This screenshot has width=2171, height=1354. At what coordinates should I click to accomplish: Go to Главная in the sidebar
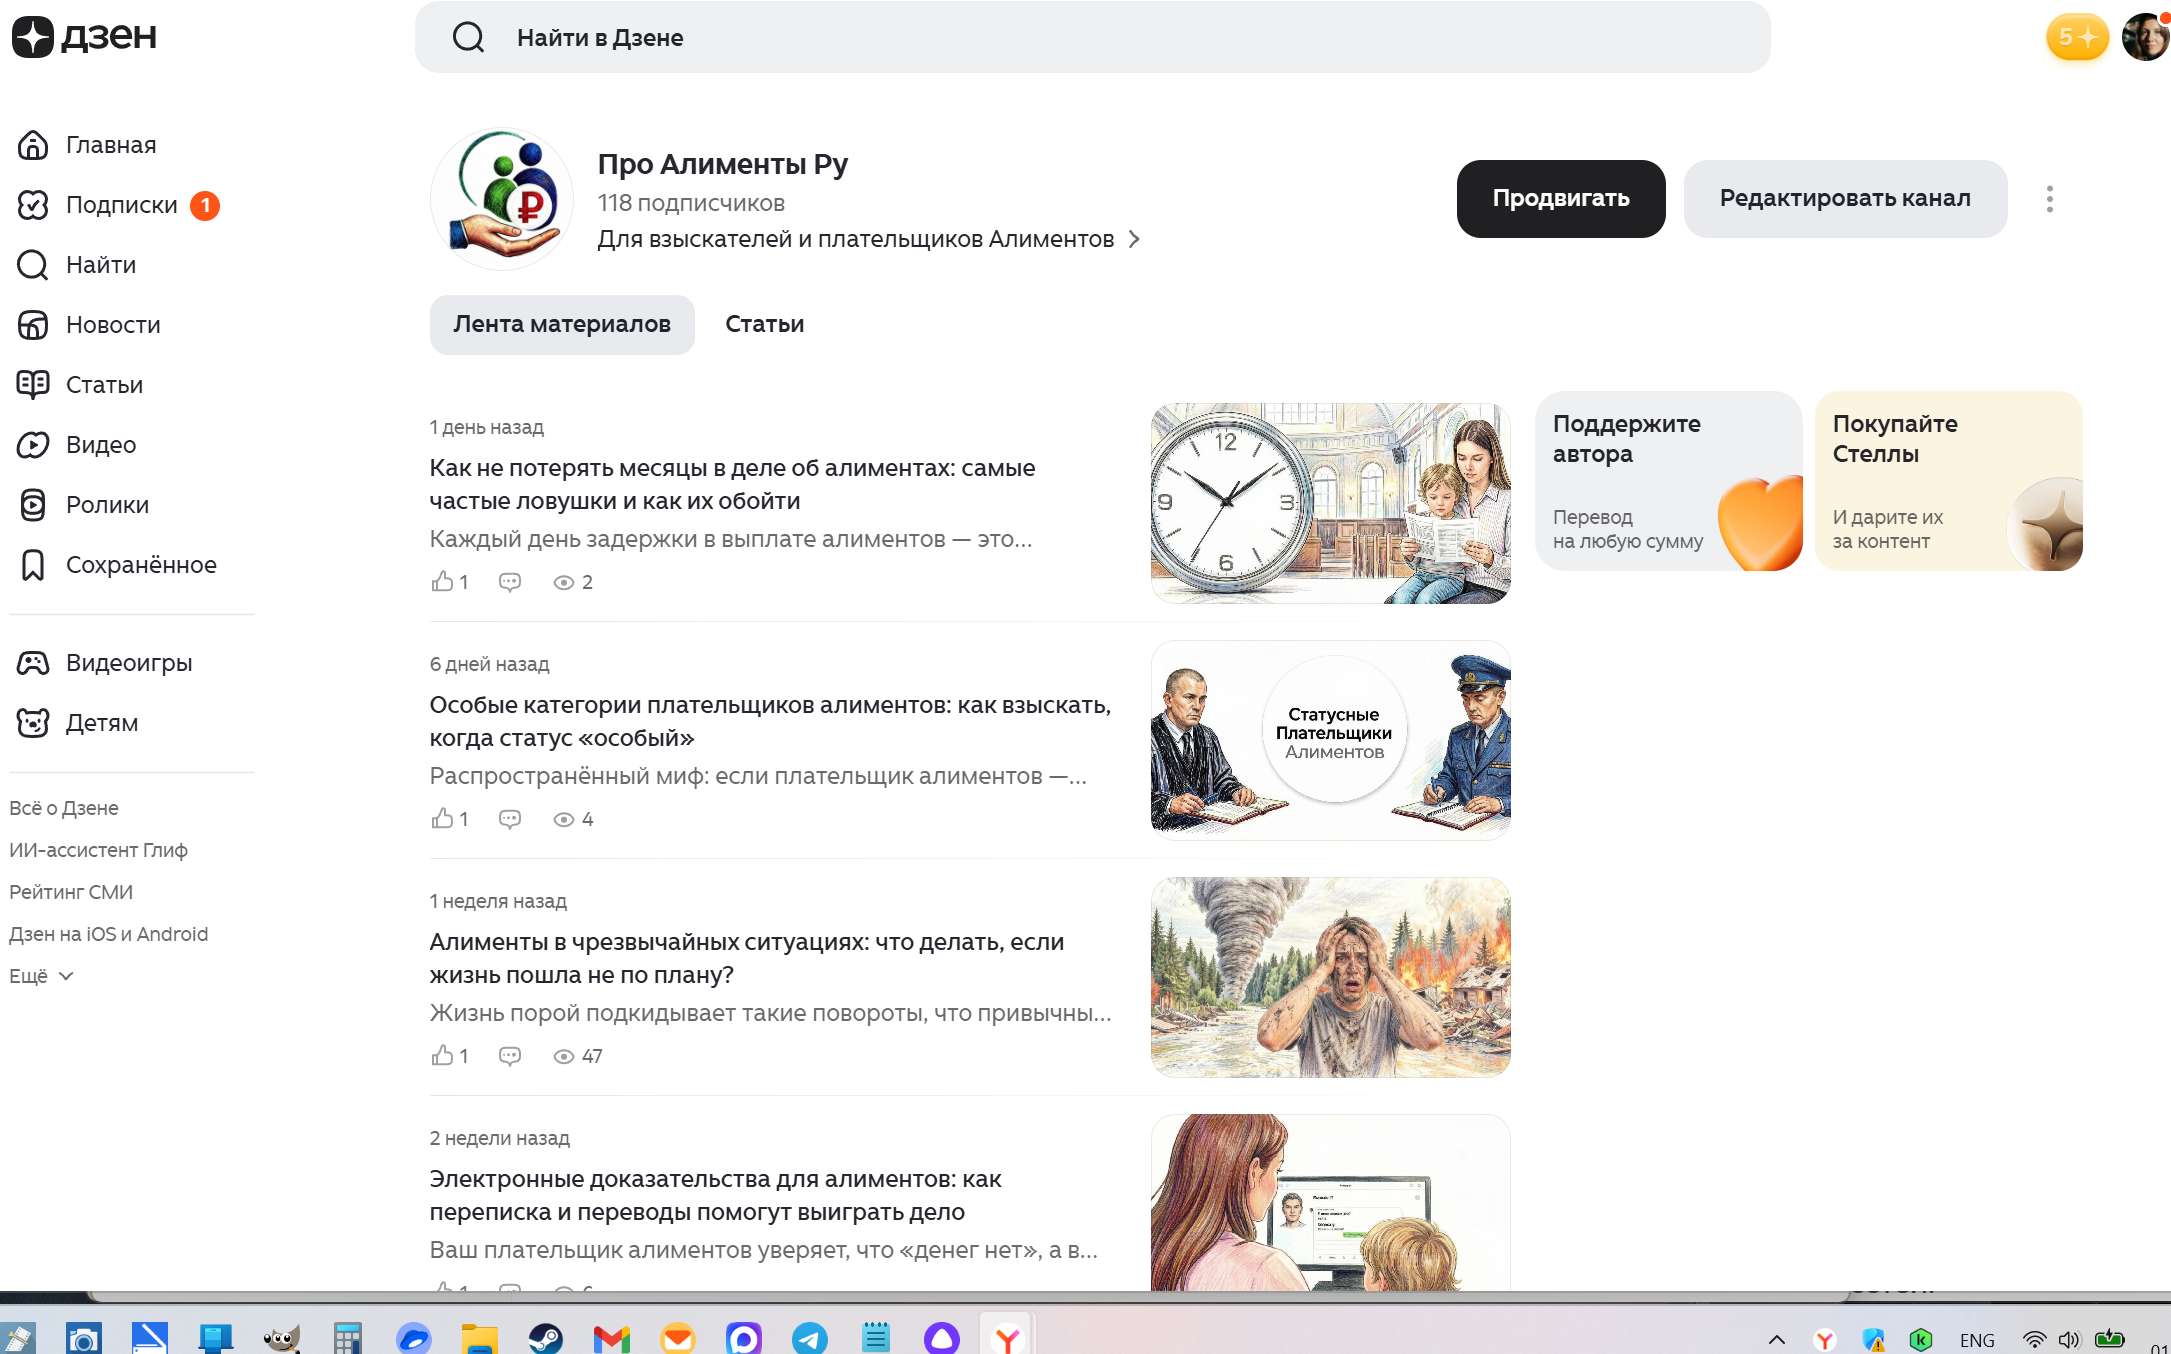coord(87,145)
